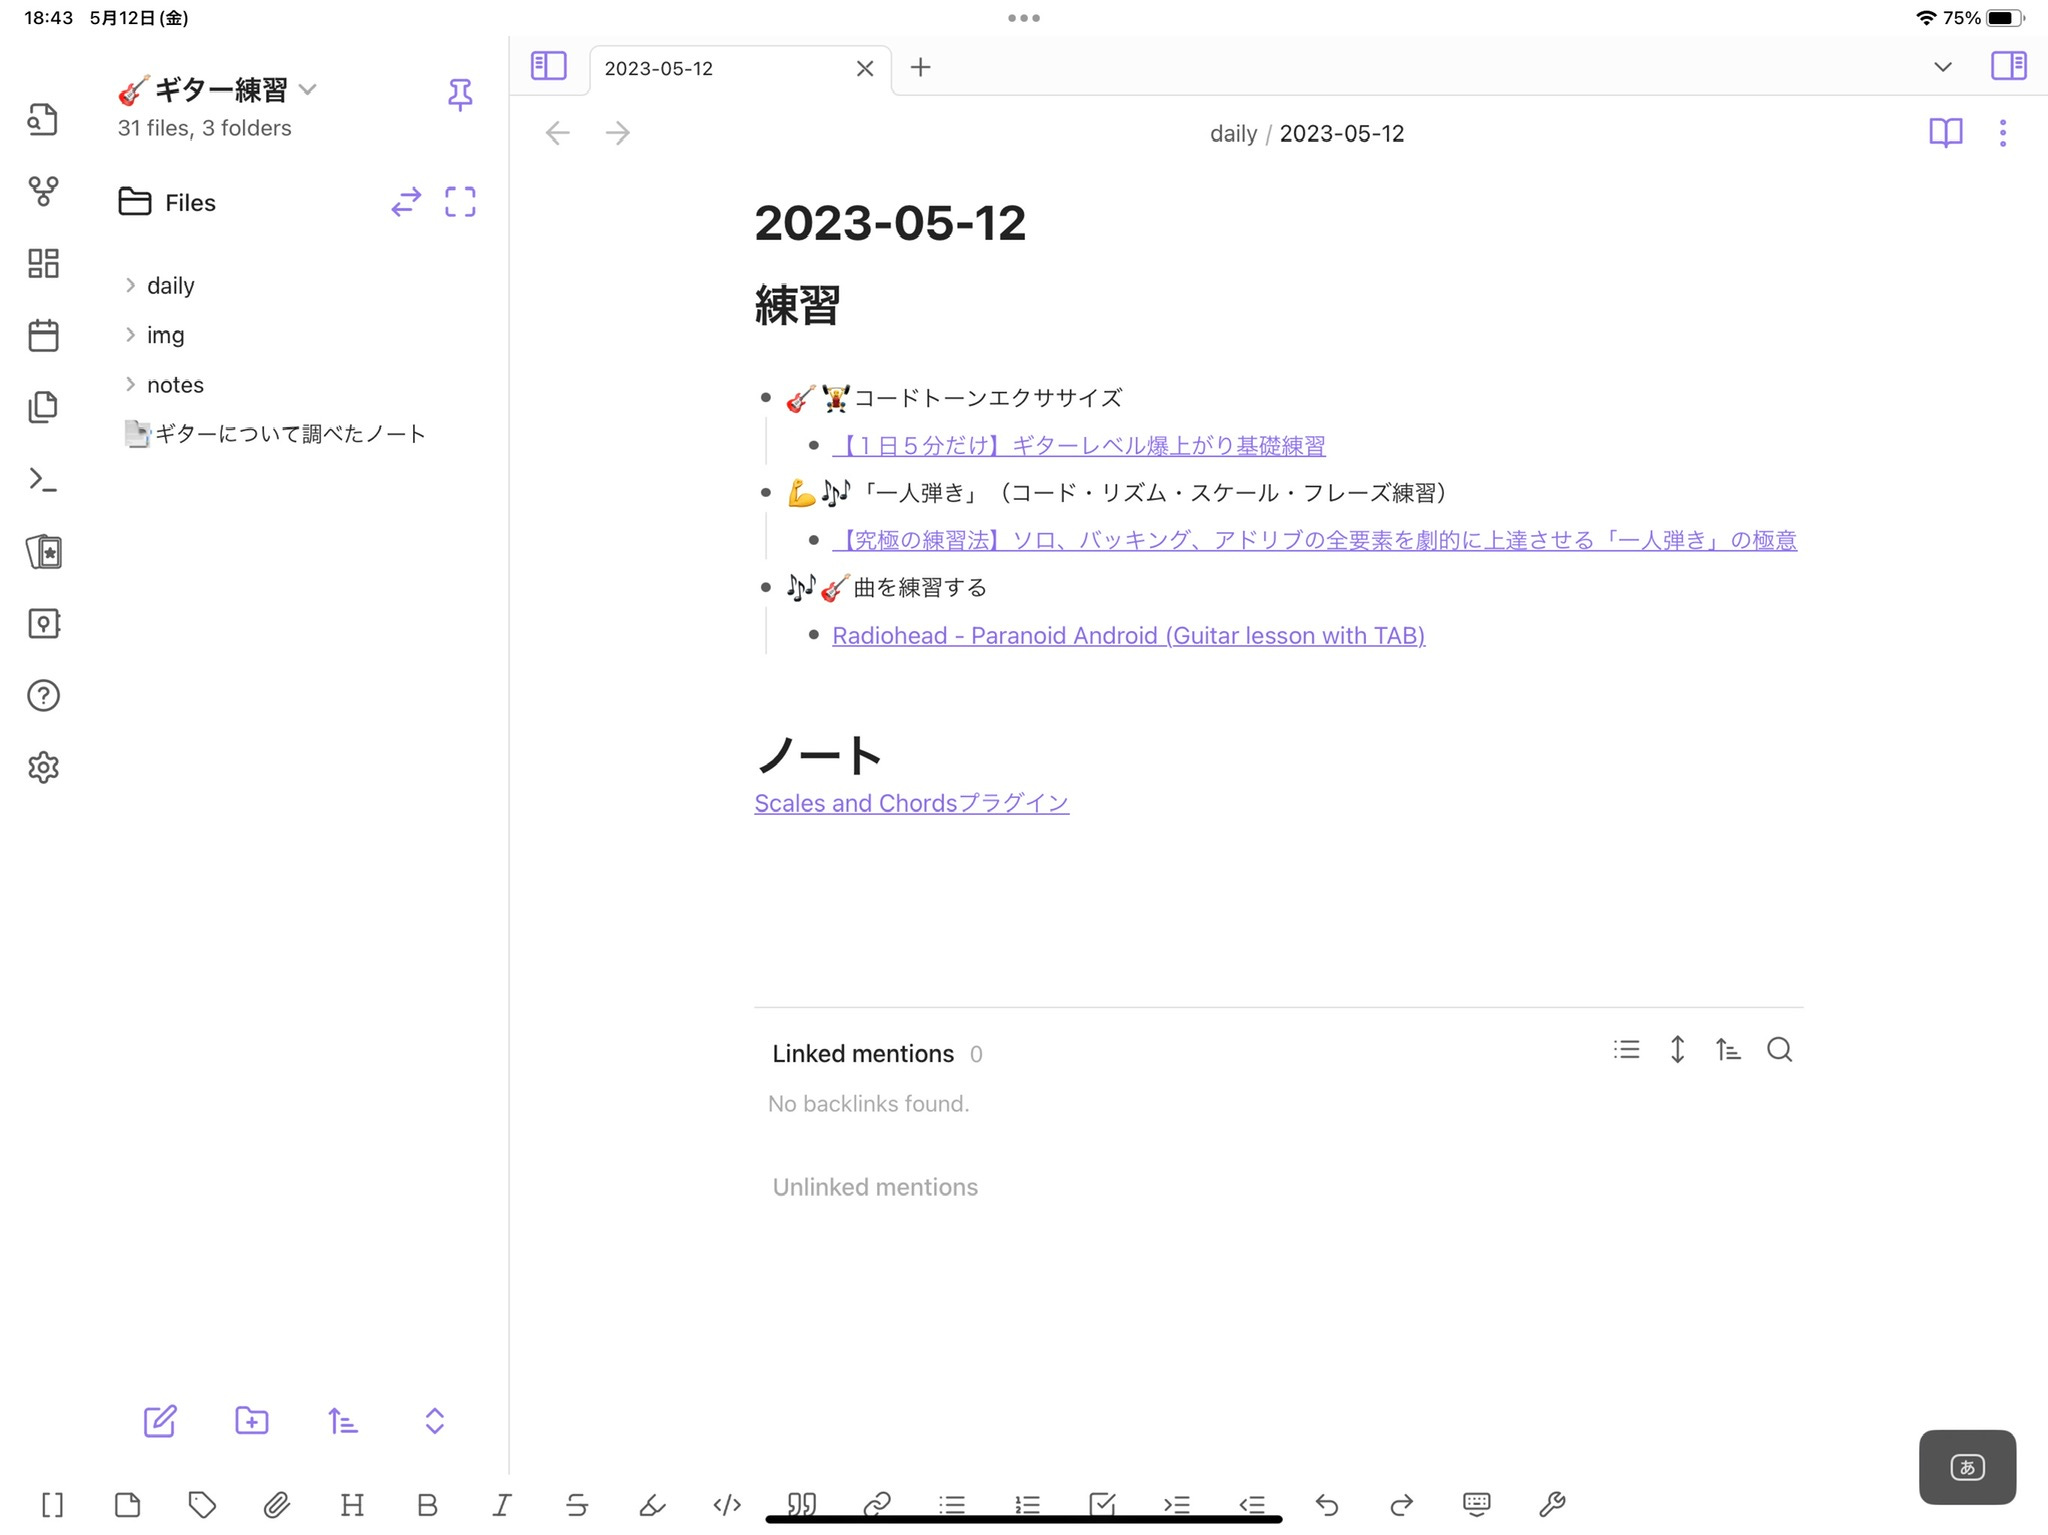This screenshot has width=2048, height=1535.
Task: Open the calendar daily note icon
Action: (x=43, y=335)
